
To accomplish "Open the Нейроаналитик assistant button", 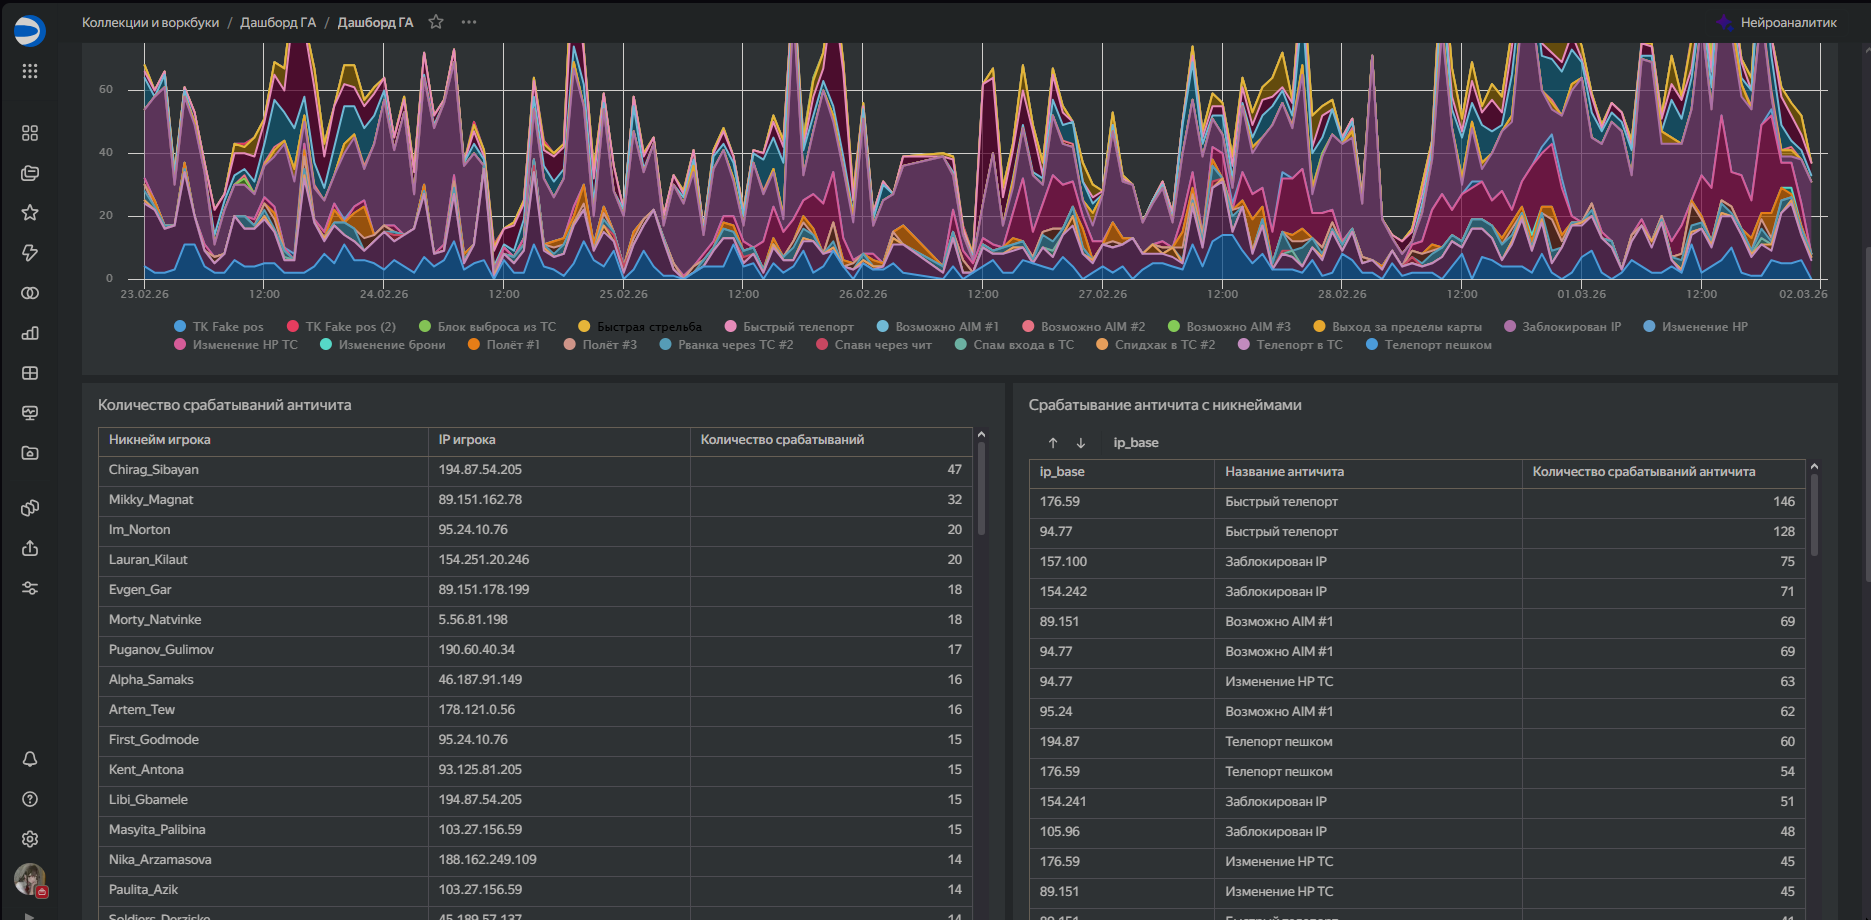I will [1776, 22].
